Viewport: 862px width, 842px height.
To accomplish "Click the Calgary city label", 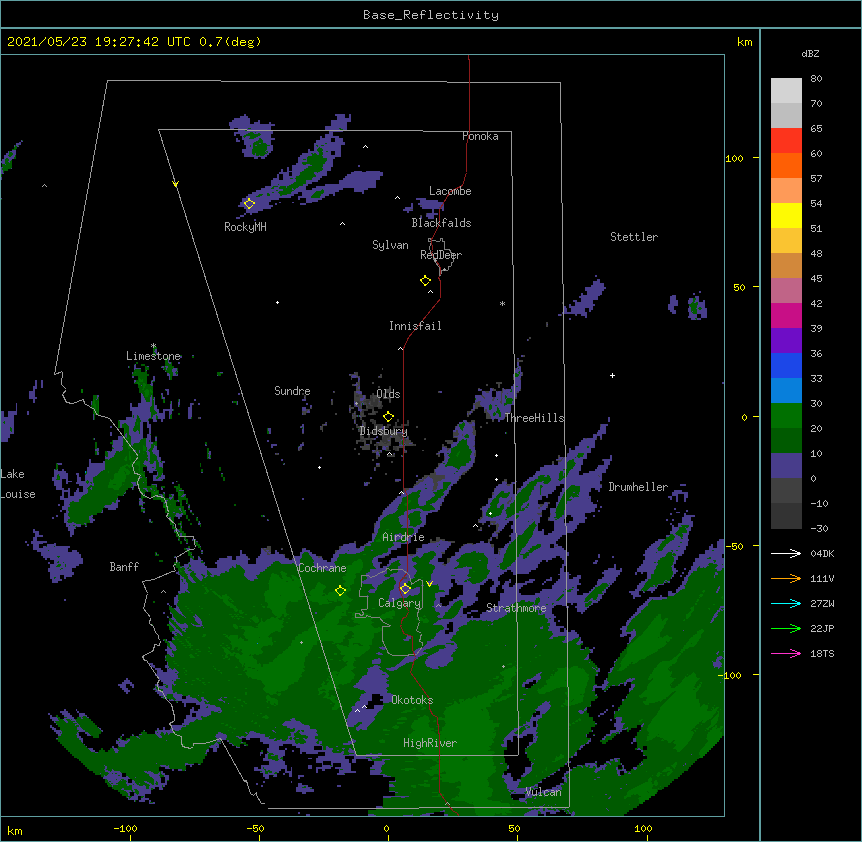I will pyautogui.click(x=399, y=603).
